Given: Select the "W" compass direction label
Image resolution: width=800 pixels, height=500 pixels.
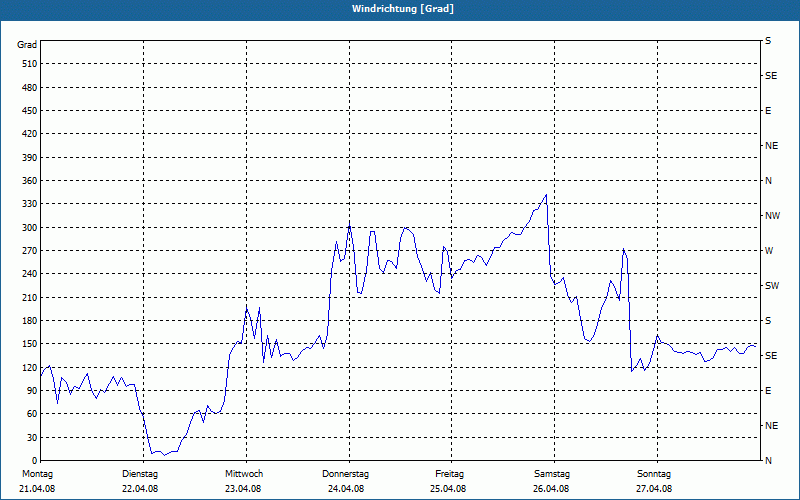Looking at the screenshot, I should pos(769,251).
